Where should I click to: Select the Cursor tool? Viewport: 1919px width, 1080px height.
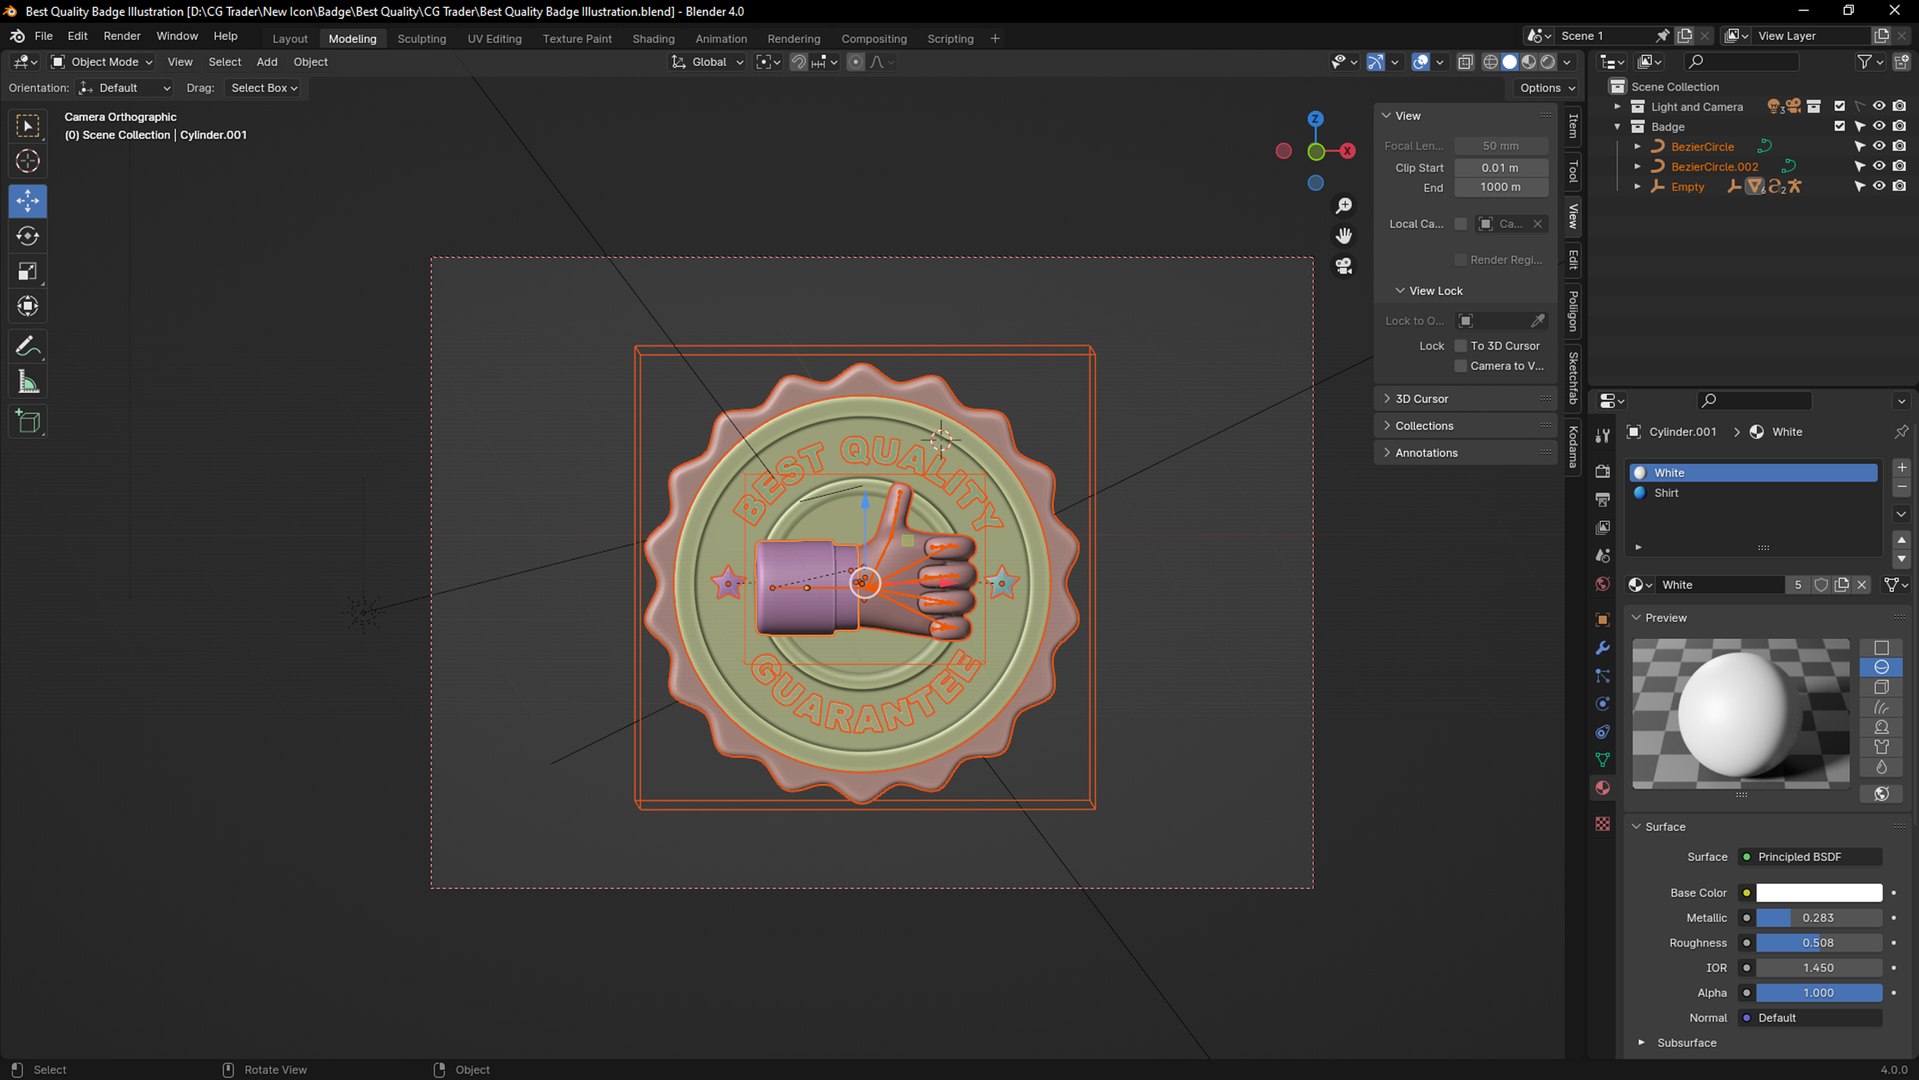28,161
